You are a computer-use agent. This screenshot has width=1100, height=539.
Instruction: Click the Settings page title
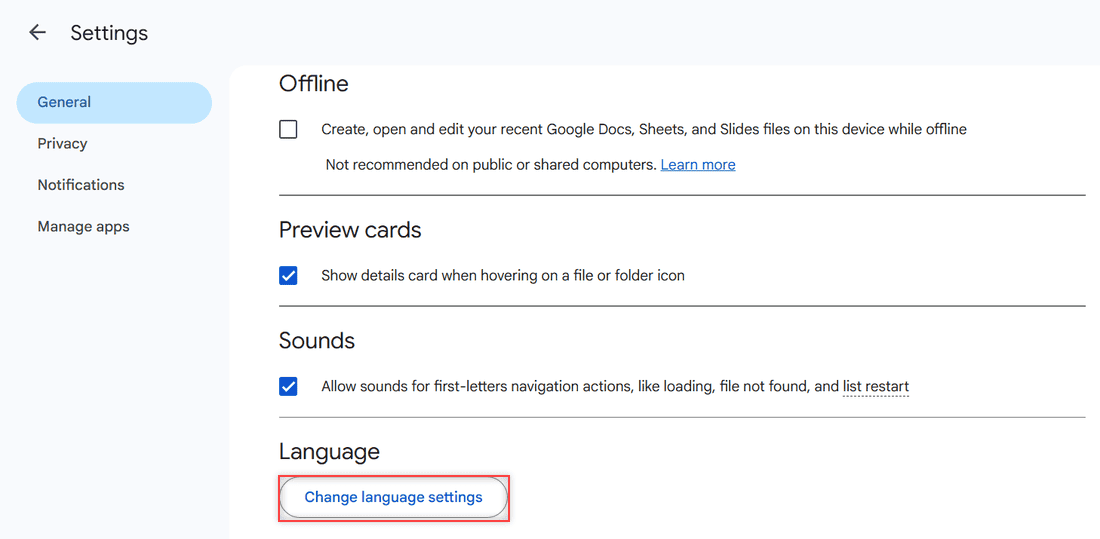pyautogui.click(x=109, y=33)
